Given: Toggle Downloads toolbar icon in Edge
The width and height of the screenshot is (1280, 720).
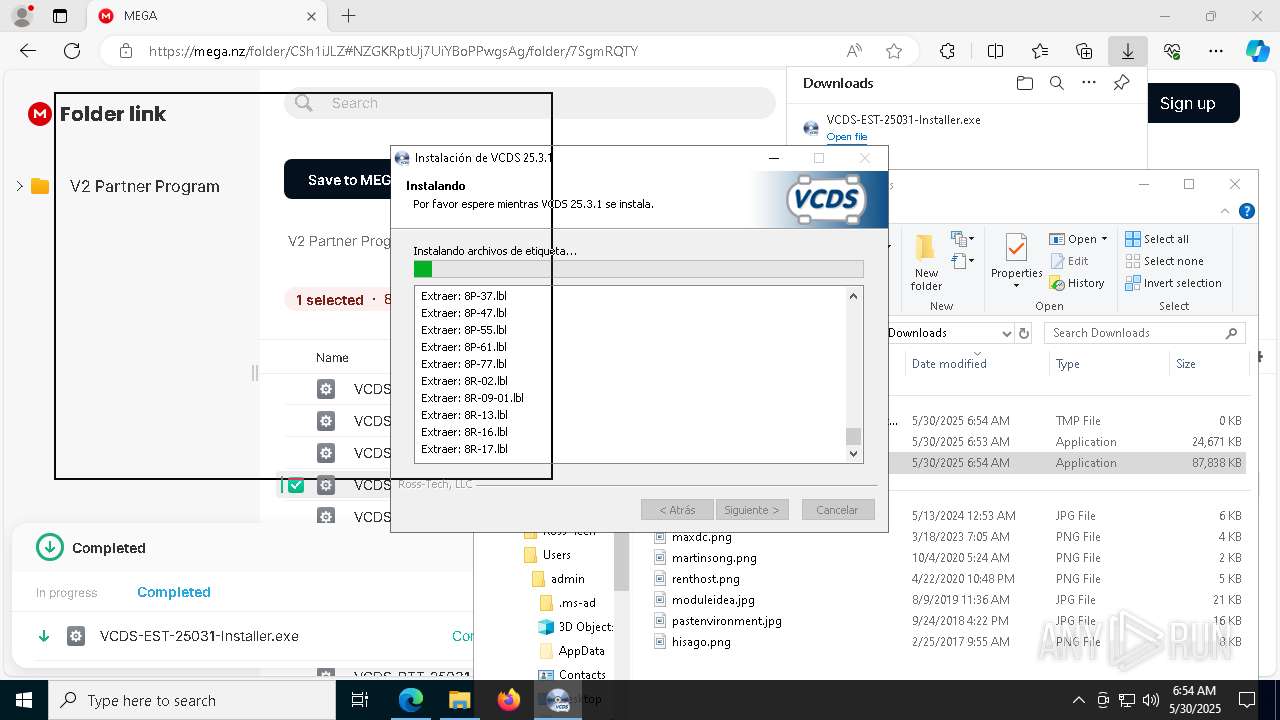Looking at the screenshot, I should tap(1127, 51).
